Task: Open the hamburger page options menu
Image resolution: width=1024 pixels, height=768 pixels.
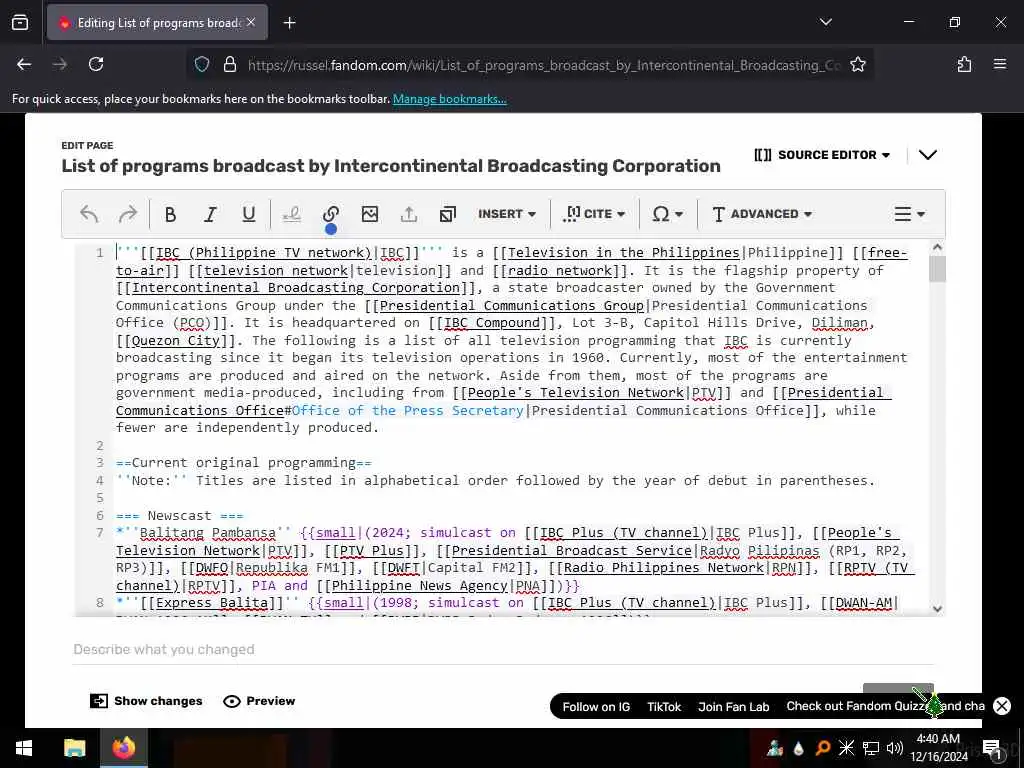Action: 909,214
